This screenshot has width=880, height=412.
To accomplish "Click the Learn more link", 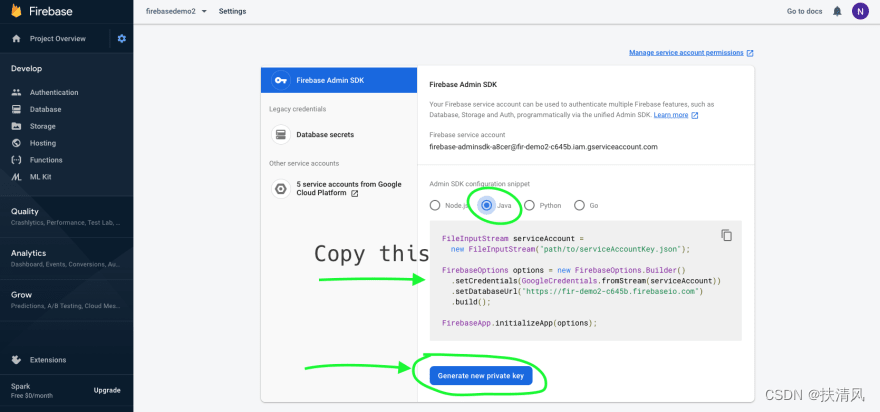I will (x=671, y=115).
